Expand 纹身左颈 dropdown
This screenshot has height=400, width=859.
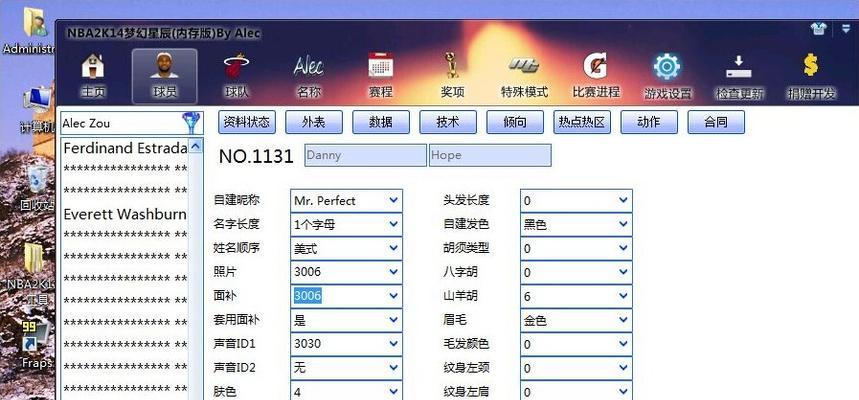(623, 368)
